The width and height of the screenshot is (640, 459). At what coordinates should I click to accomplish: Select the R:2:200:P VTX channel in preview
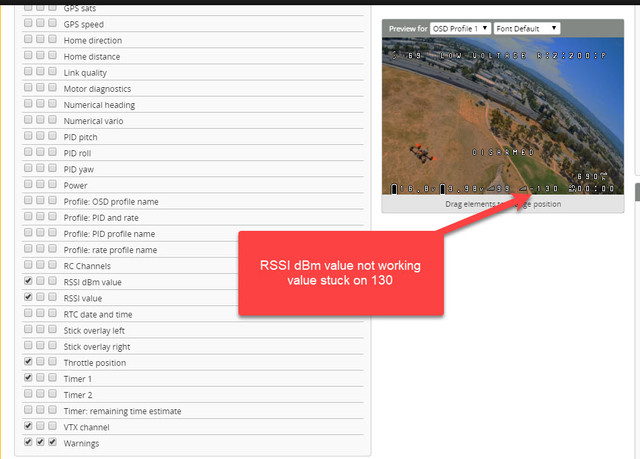point(571,55)
